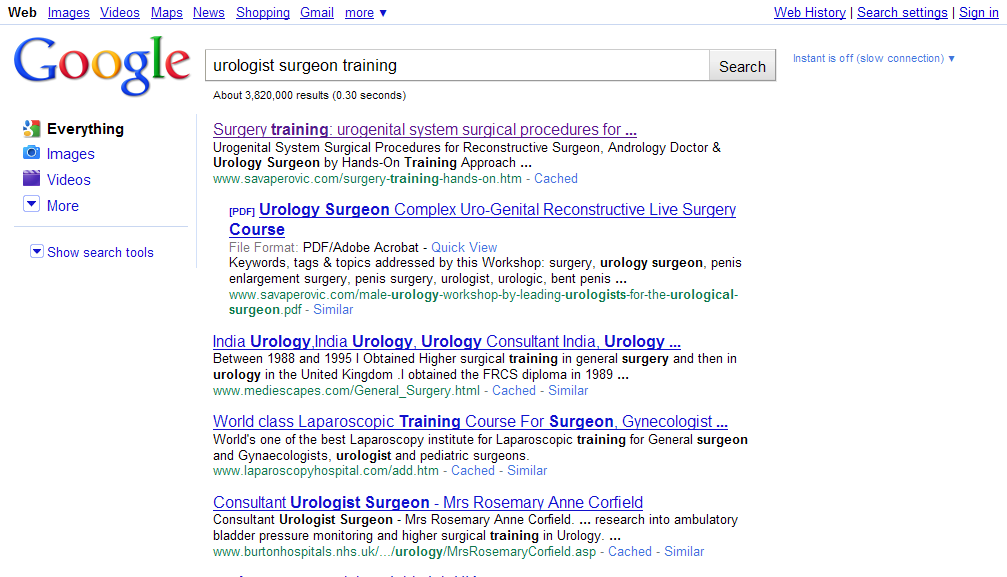Click the Sign in link
1007x577 pixels.
978,13
